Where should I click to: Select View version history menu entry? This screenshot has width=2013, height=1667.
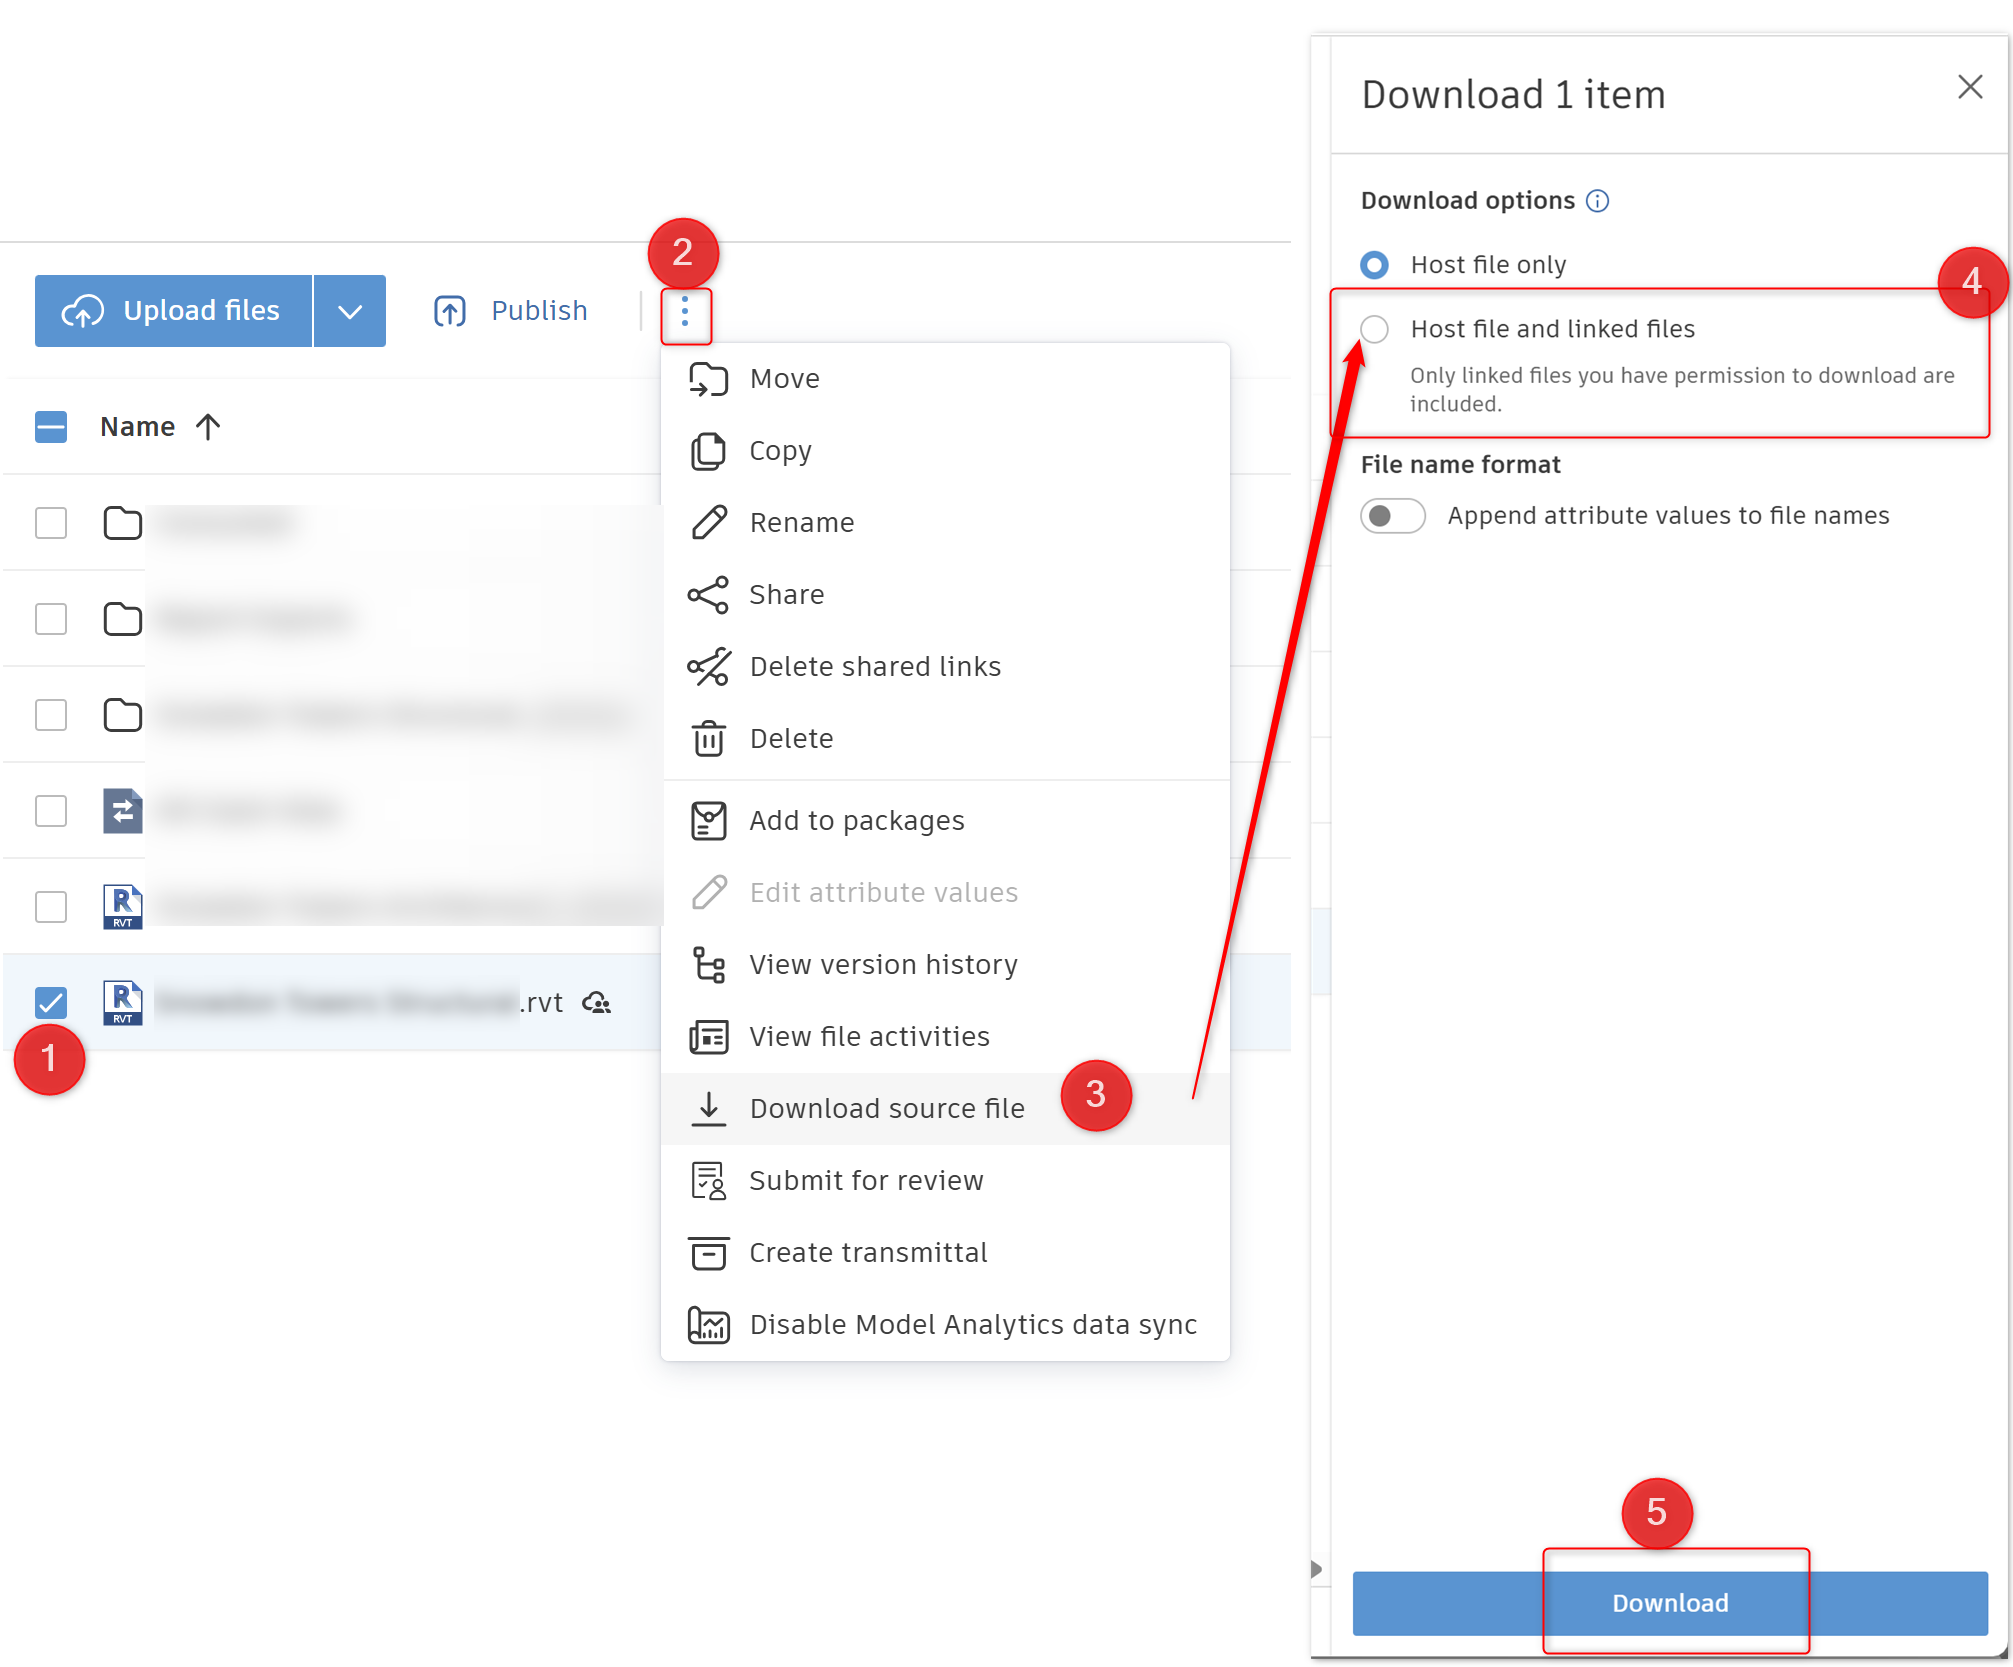point(945,965)
